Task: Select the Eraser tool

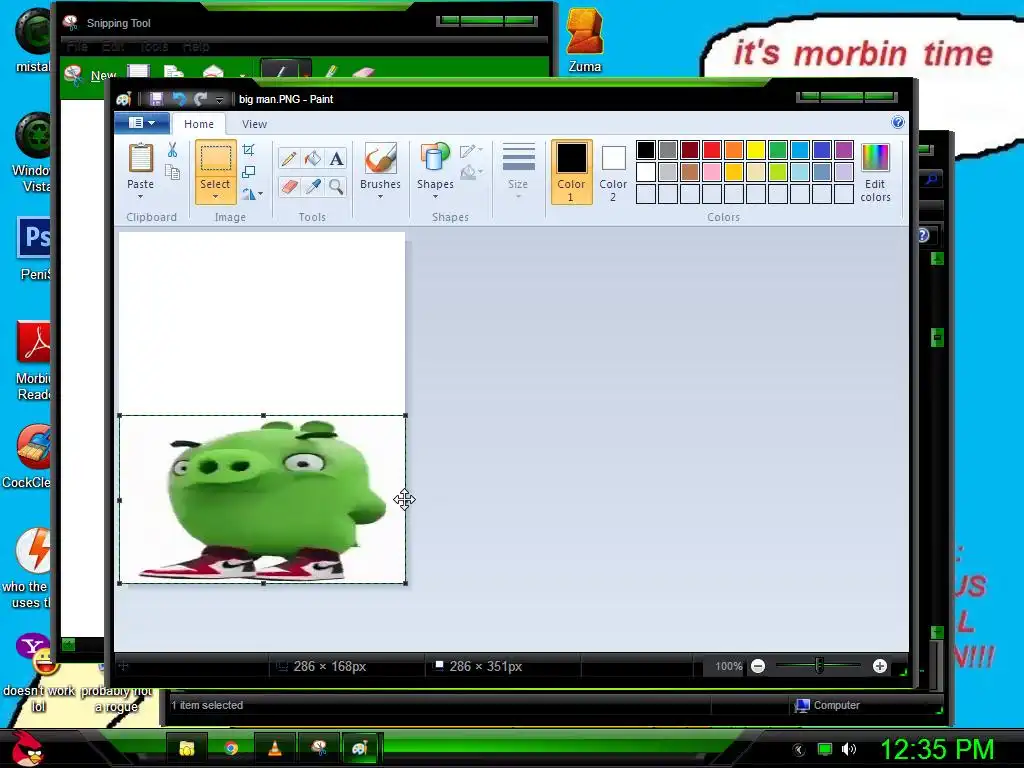Action: [x=289, y=187]
